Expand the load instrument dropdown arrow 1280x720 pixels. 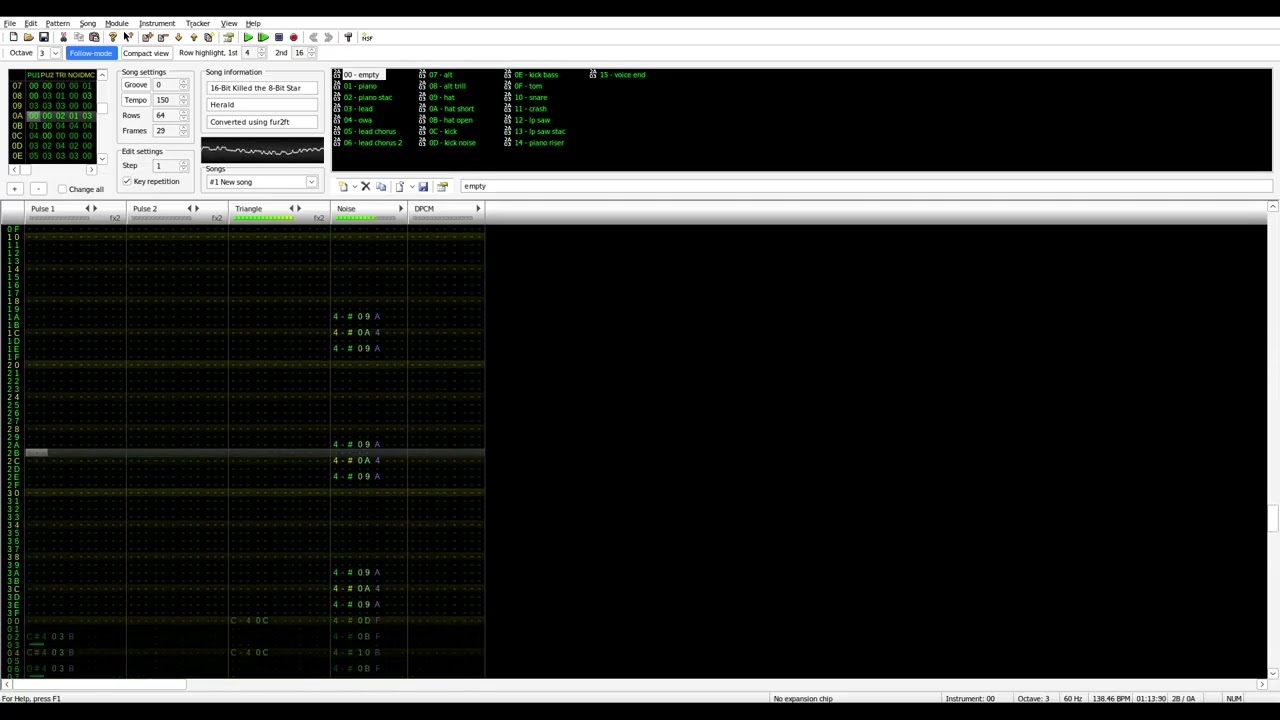411,186
